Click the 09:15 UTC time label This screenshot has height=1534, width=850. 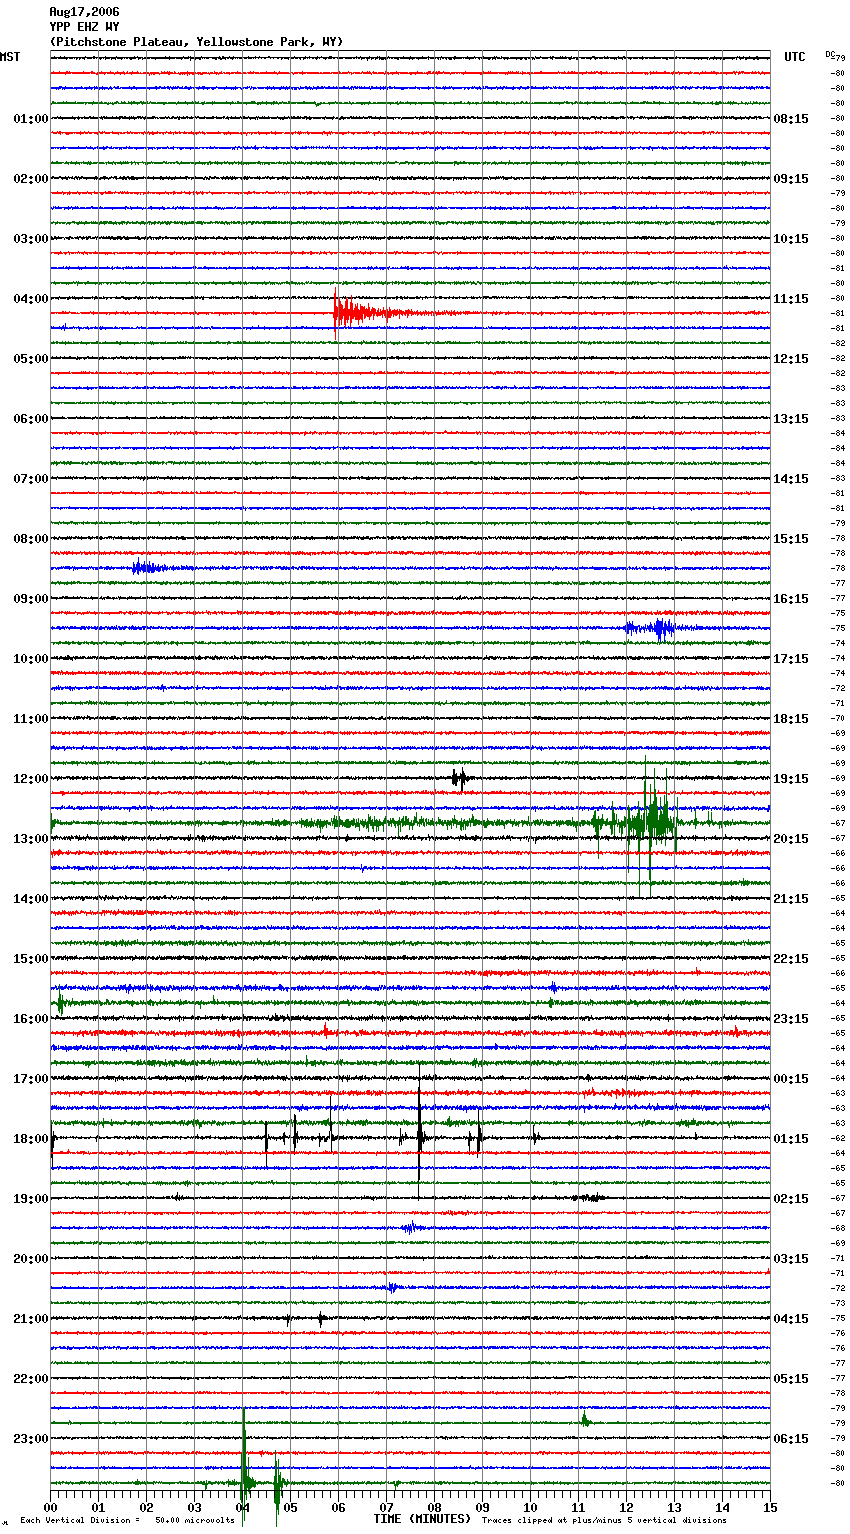click(x=791, y=179)
